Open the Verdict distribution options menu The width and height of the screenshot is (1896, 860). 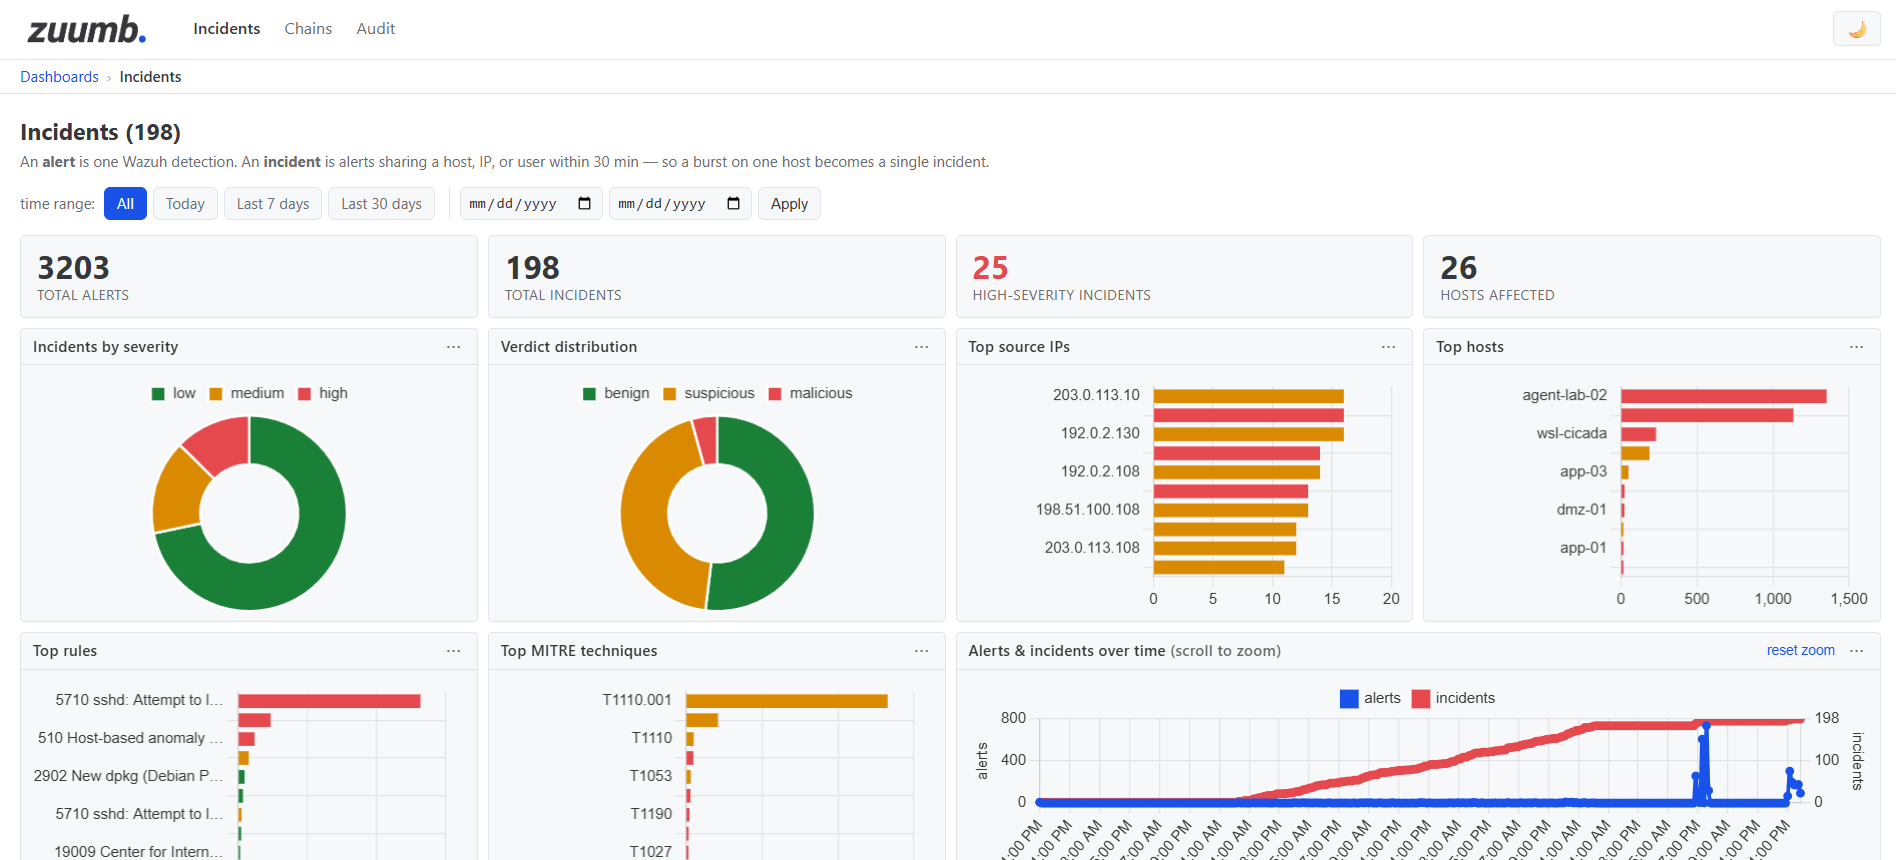921,347
